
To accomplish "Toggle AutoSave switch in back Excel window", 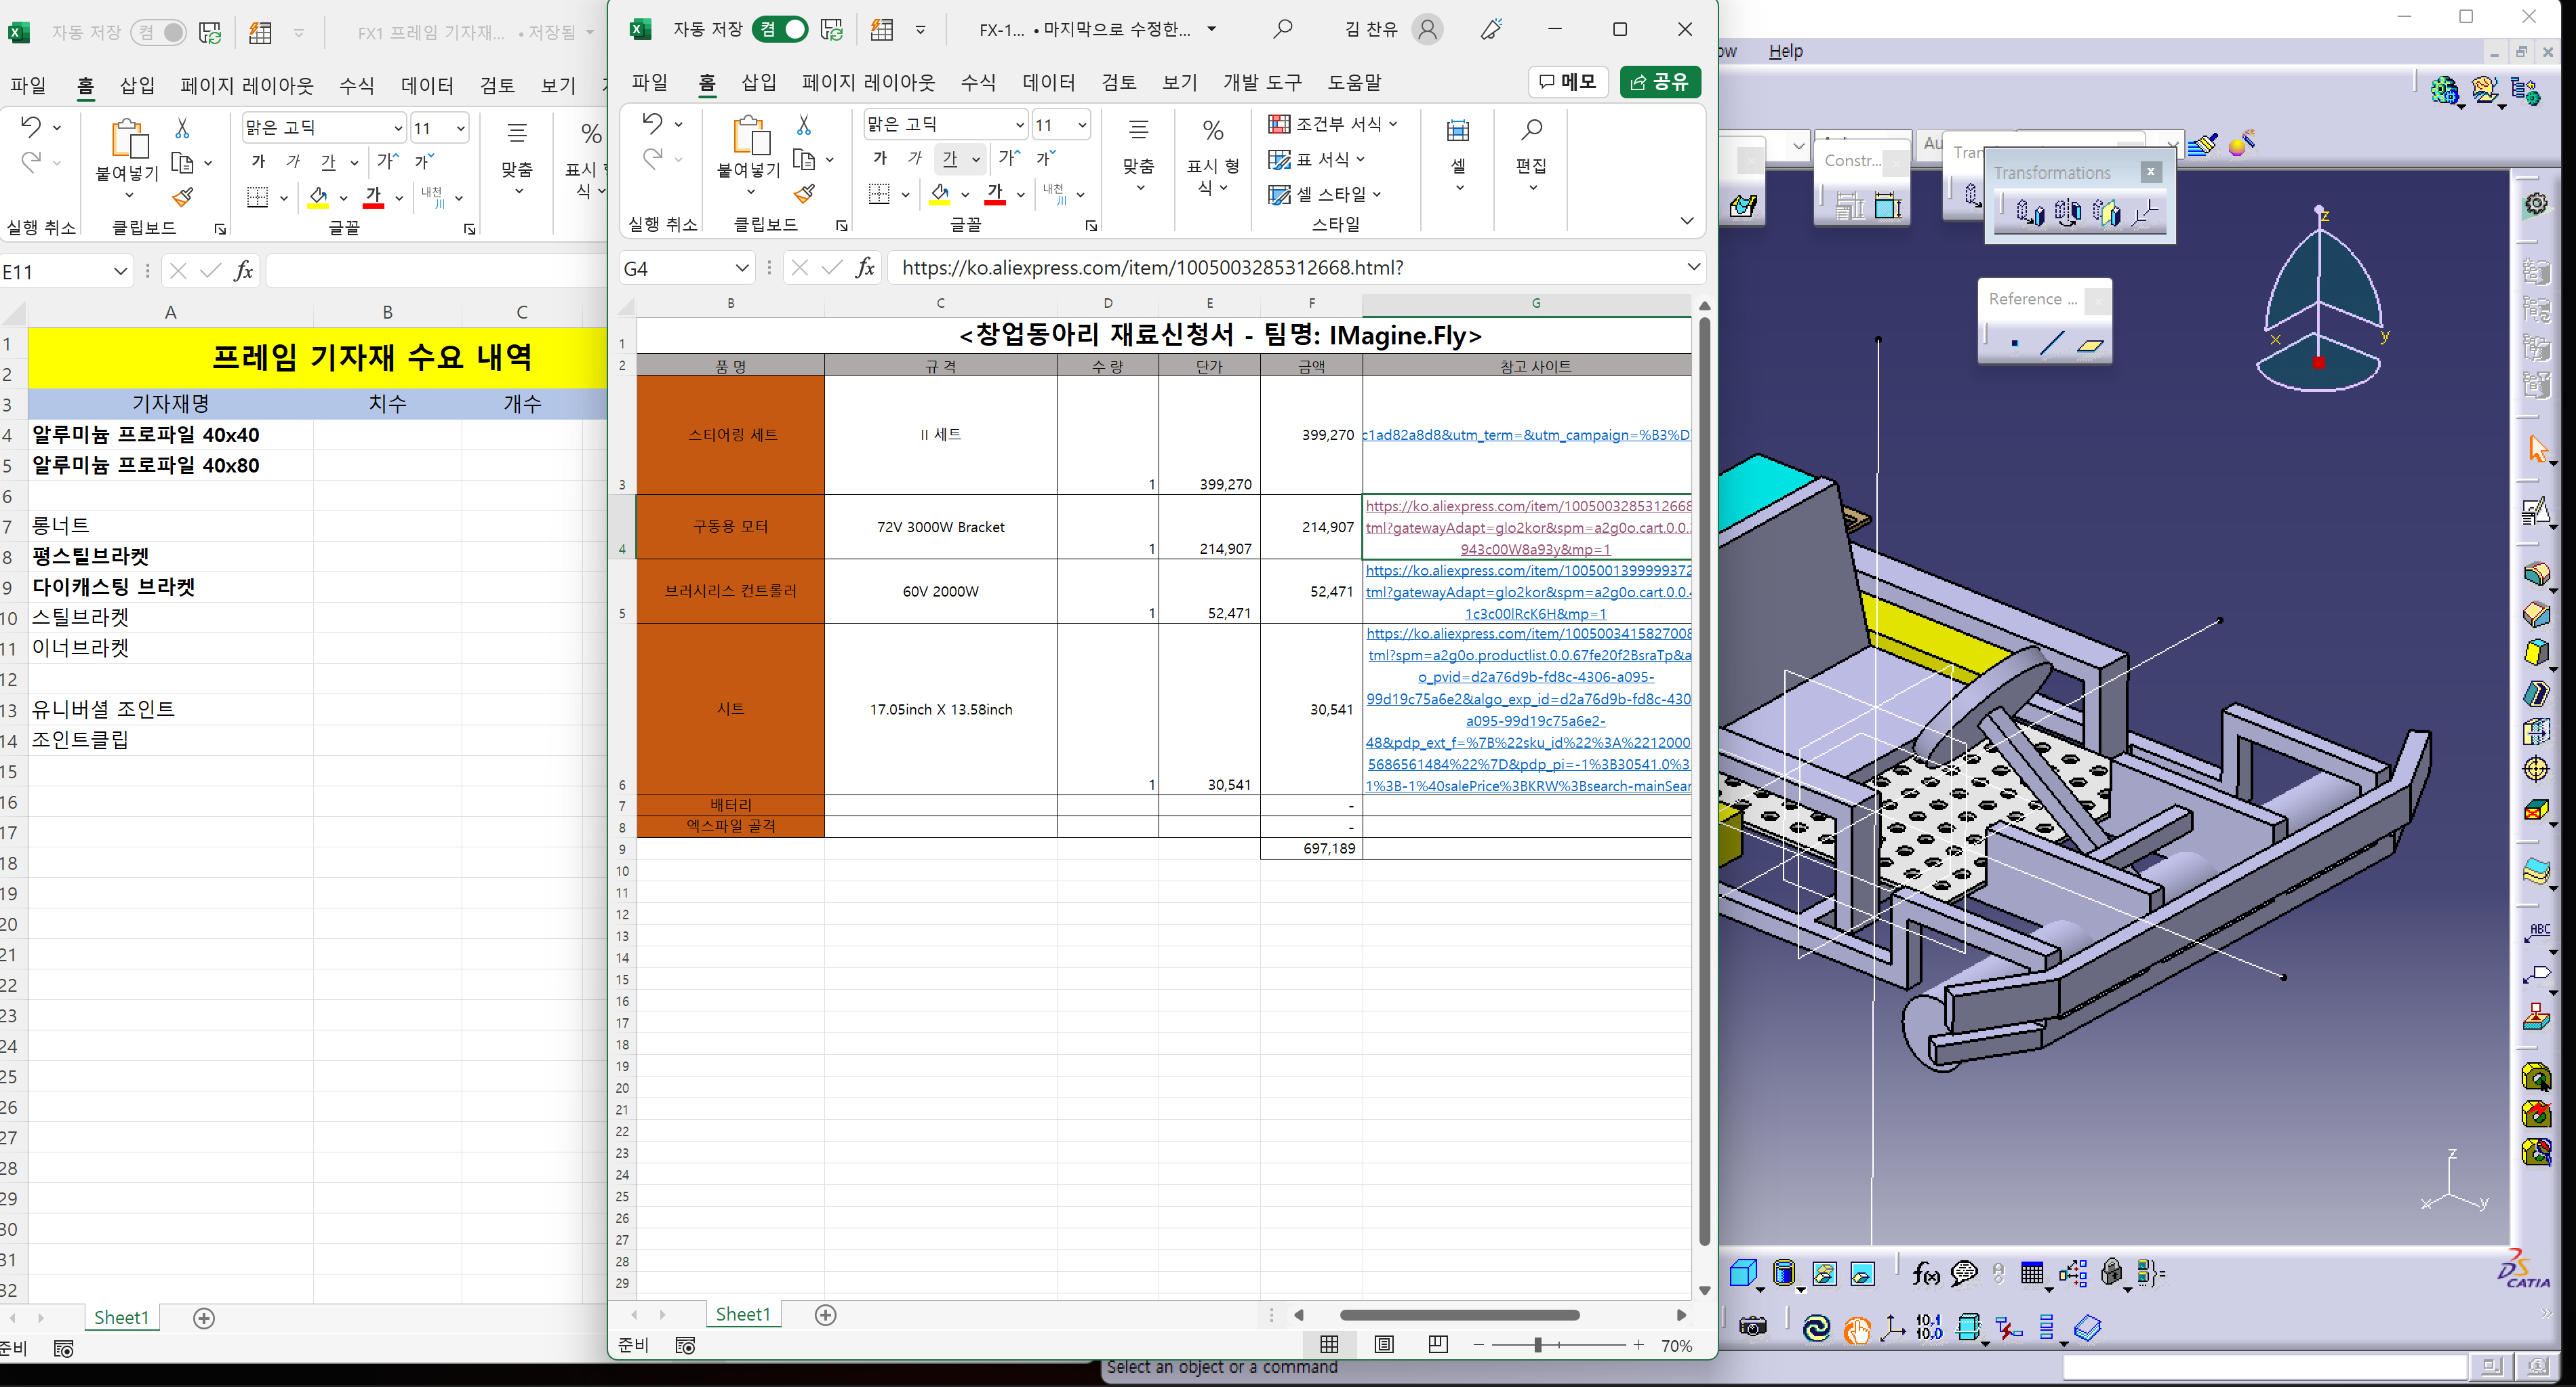I will tap(159, 32).
